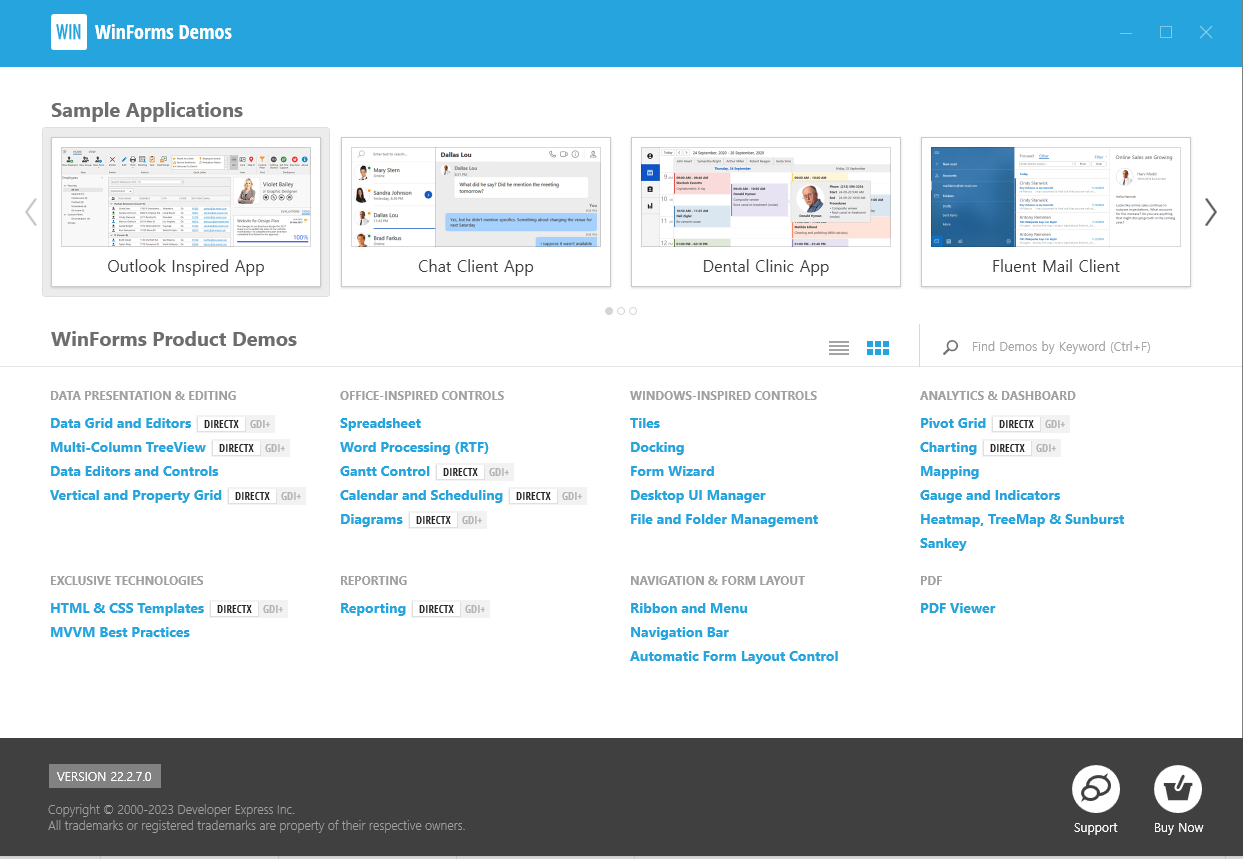Open Docking demo
Screen dimensions: 1243x859
pyautogui.click(x=657, y=447)
